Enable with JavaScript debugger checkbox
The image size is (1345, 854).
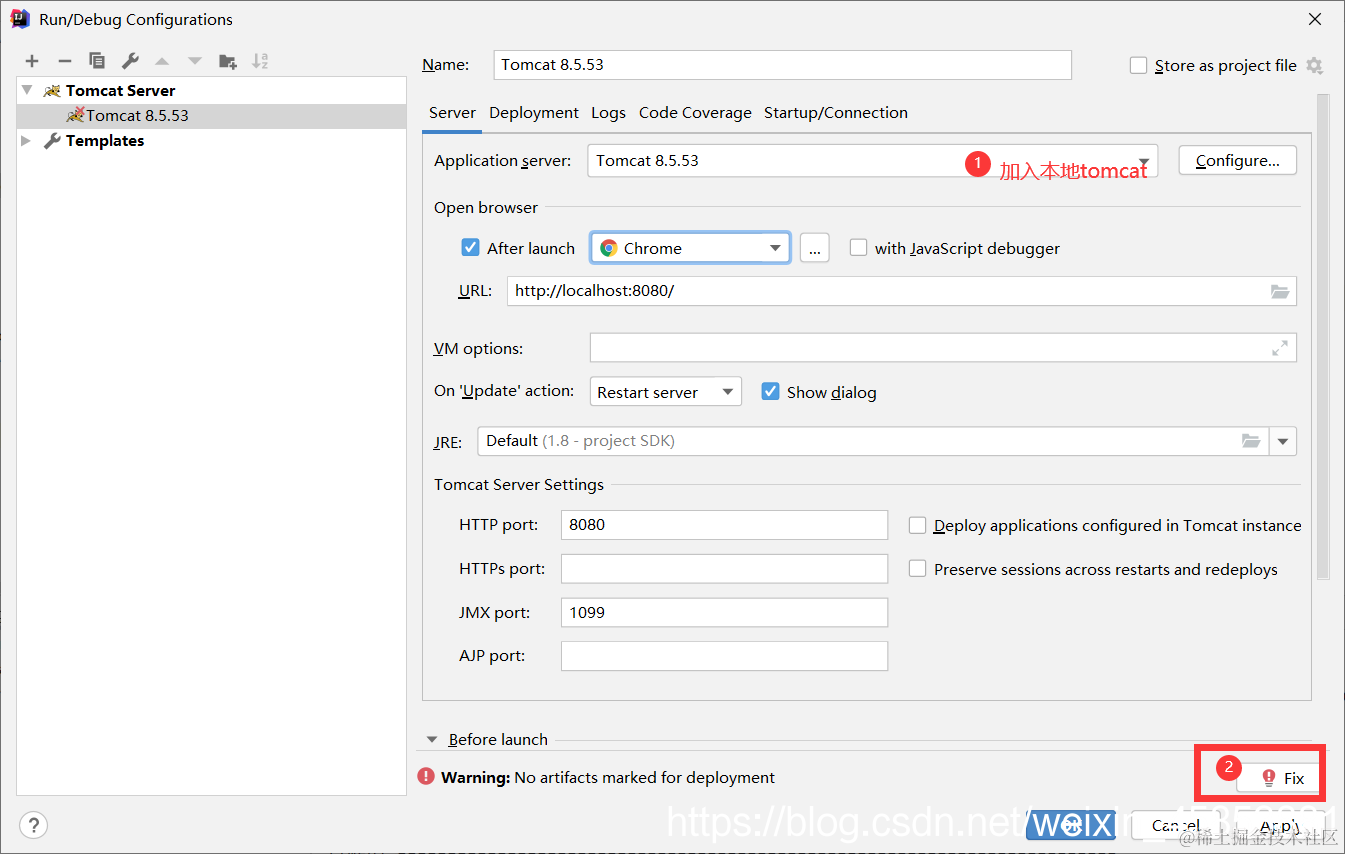[858, 248]
